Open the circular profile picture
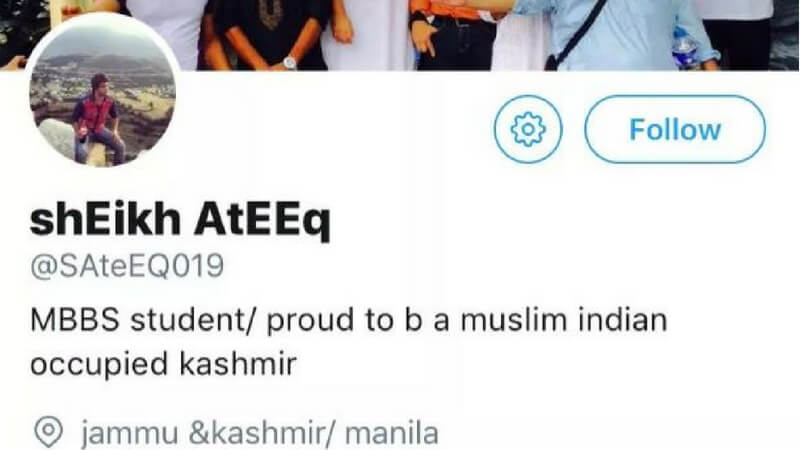The width and height of the screenshot is (800, 450). 103,91
